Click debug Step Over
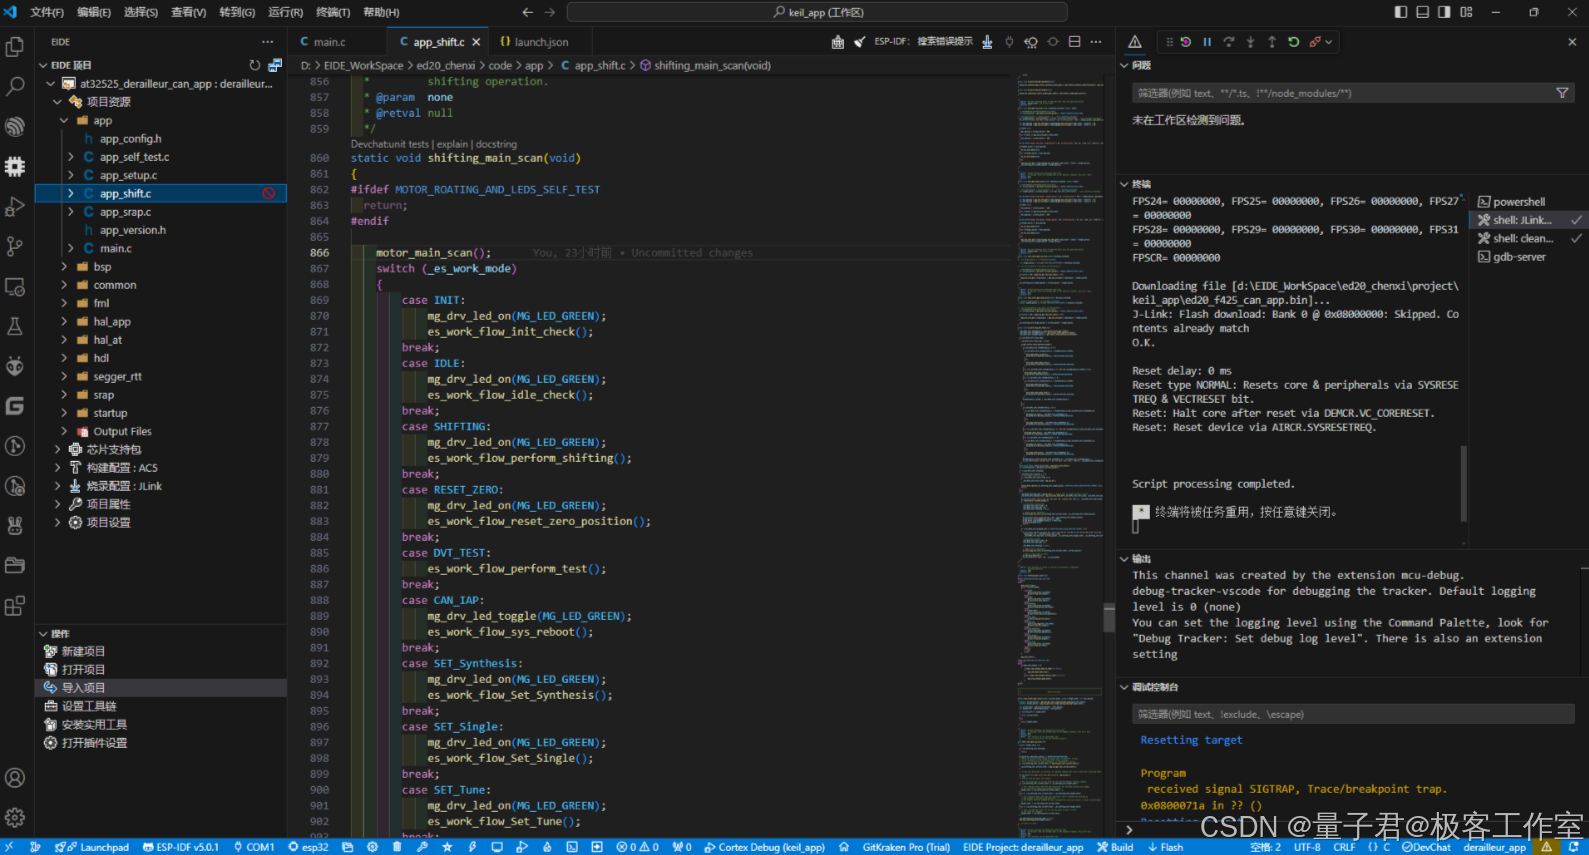1589x855 pixels. [x=1229, y=42]
